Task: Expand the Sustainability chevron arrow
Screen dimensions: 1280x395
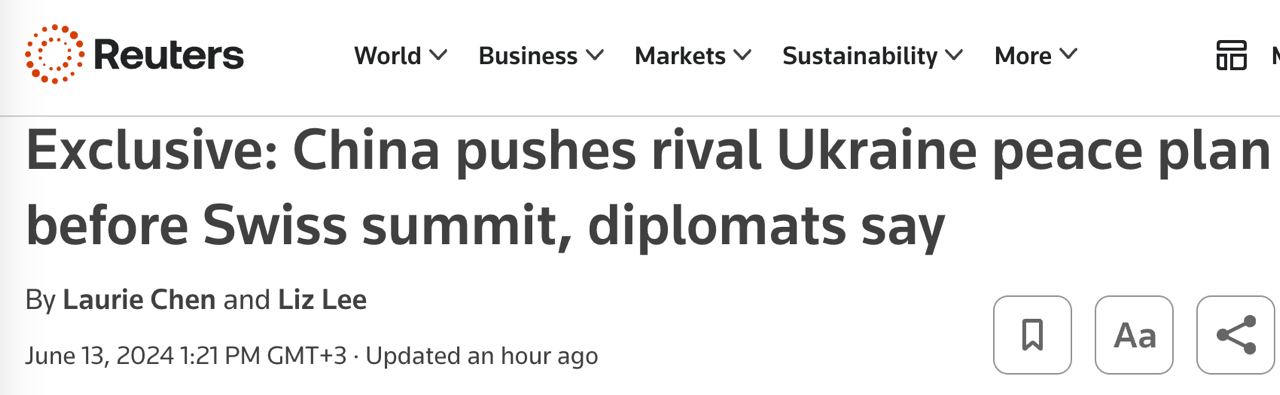Action: coord(954,56)
